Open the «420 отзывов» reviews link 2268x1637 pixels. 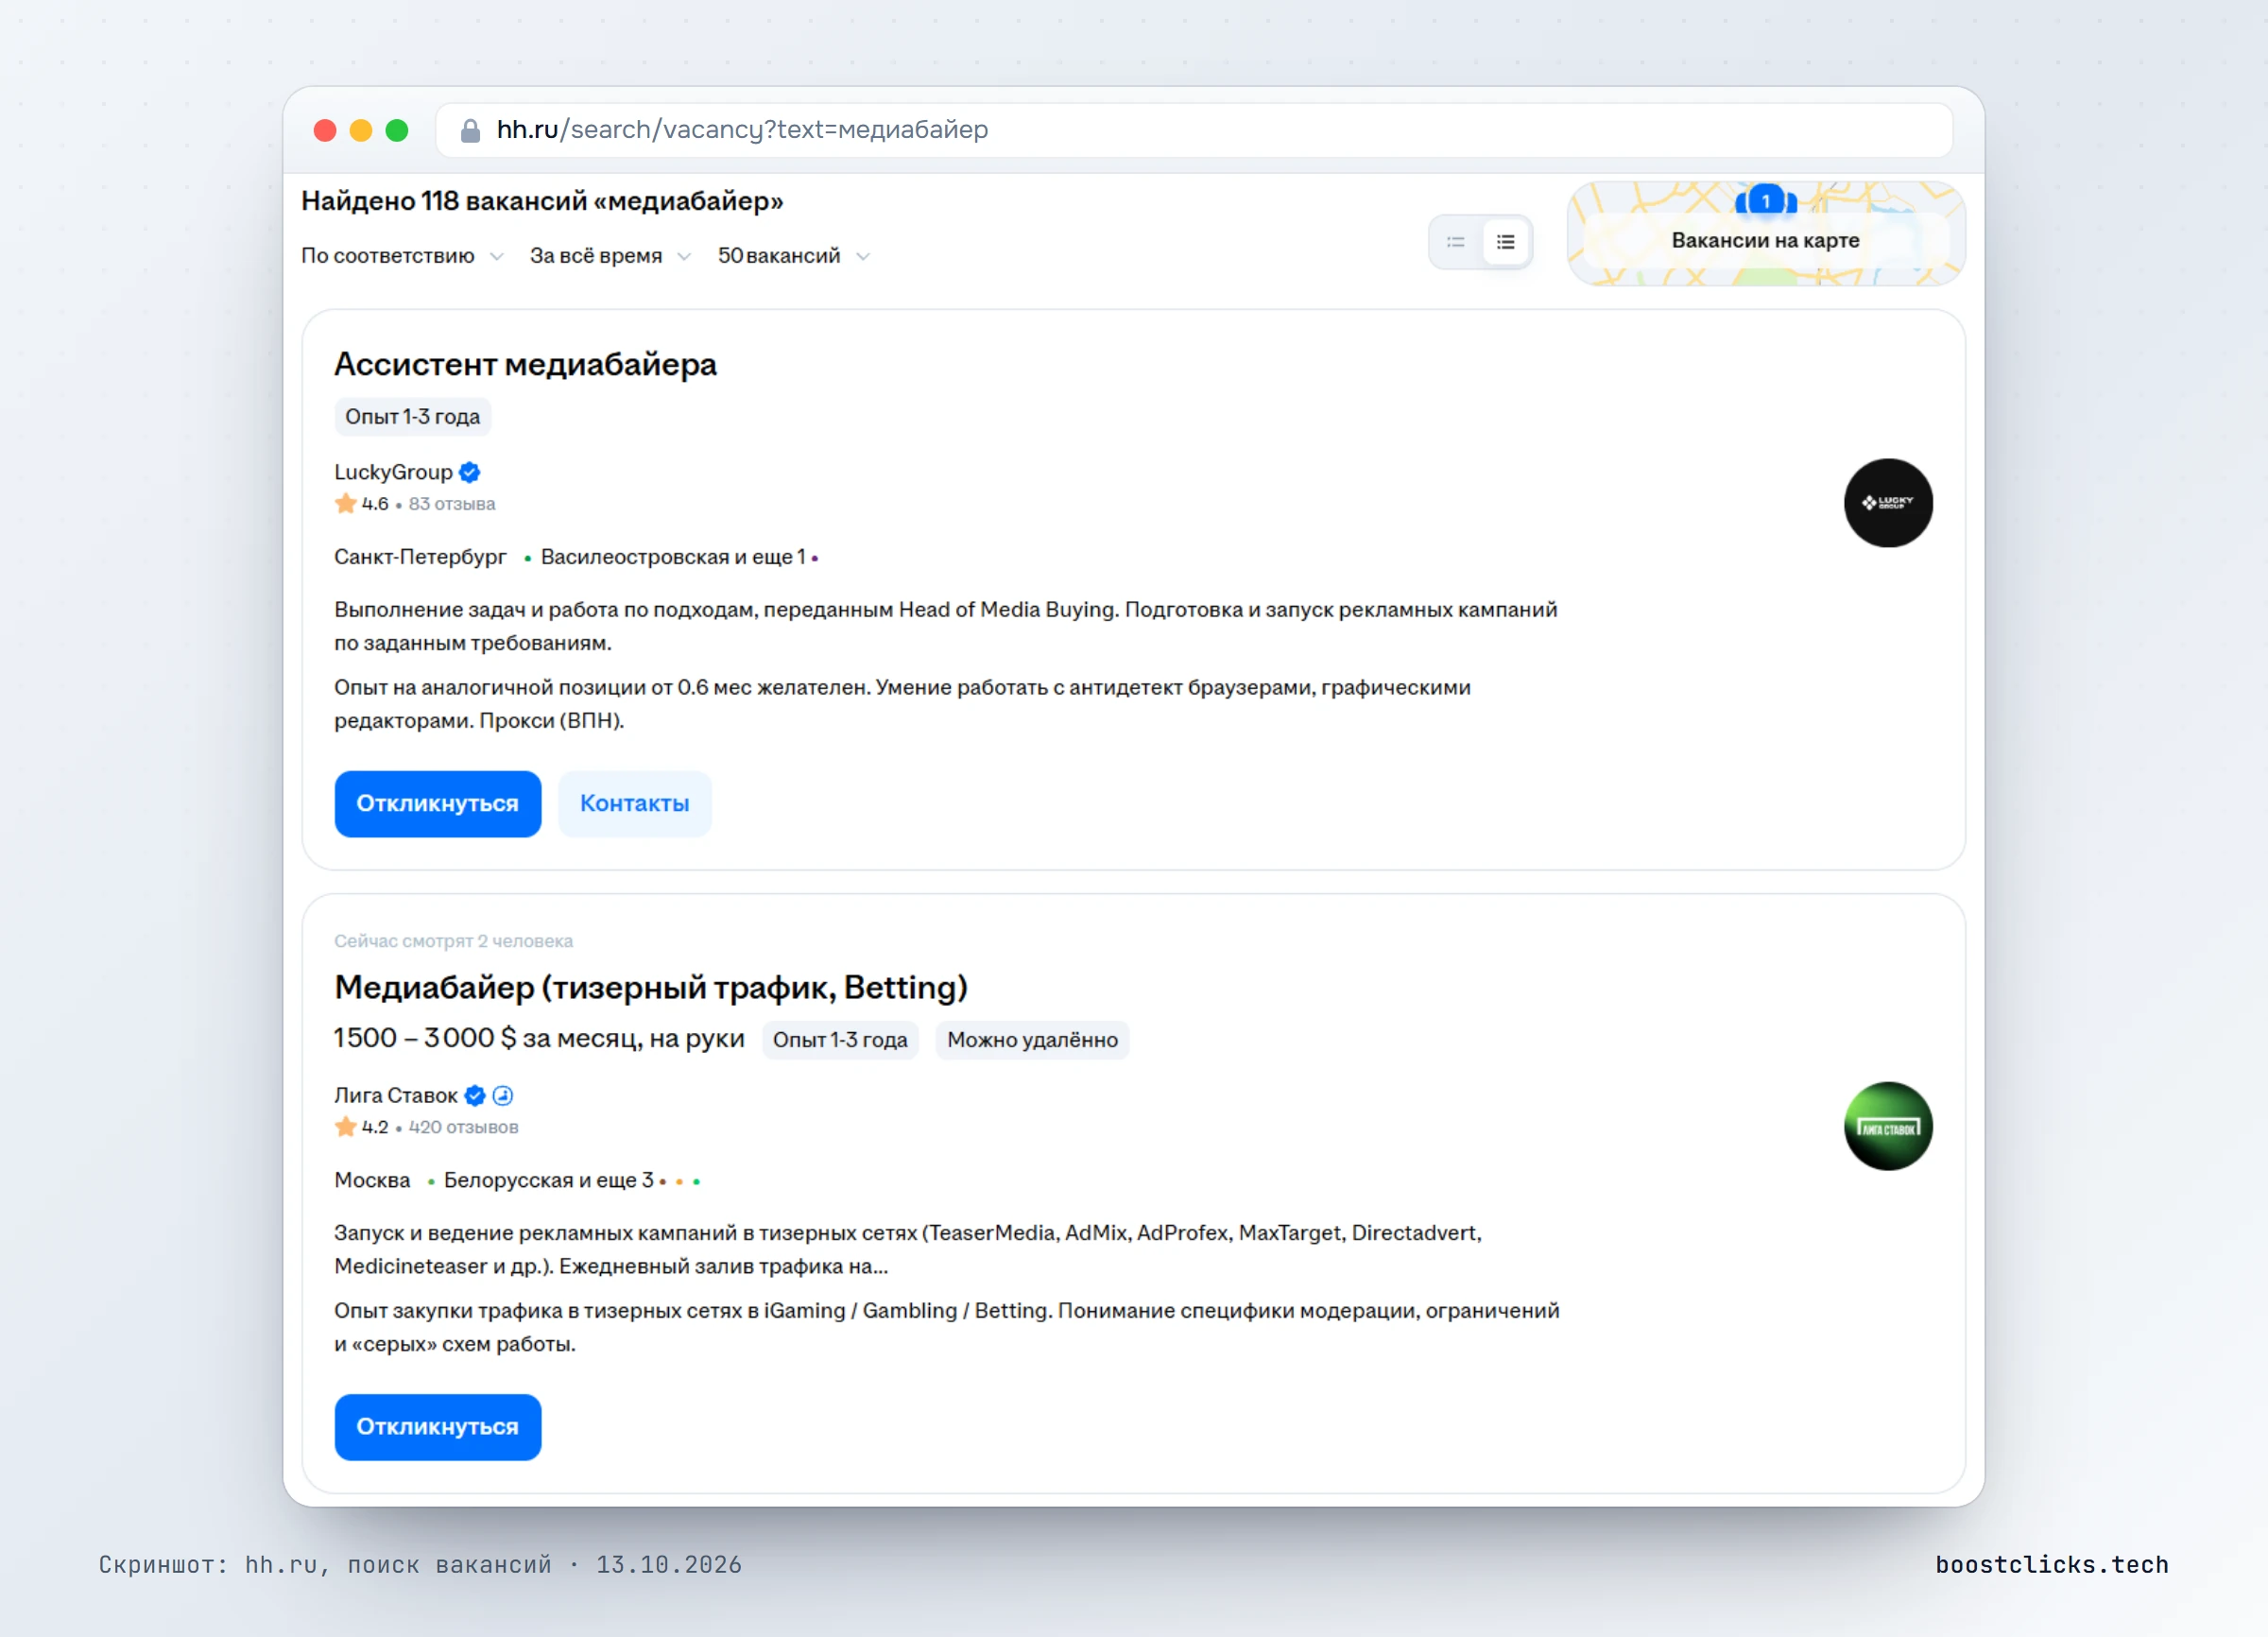pos(463,1127)
